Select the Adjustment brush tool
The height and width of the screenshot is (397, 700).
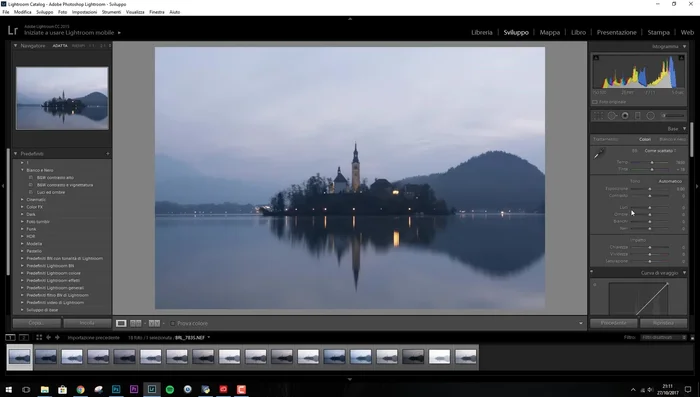click(x=673, y=116)
